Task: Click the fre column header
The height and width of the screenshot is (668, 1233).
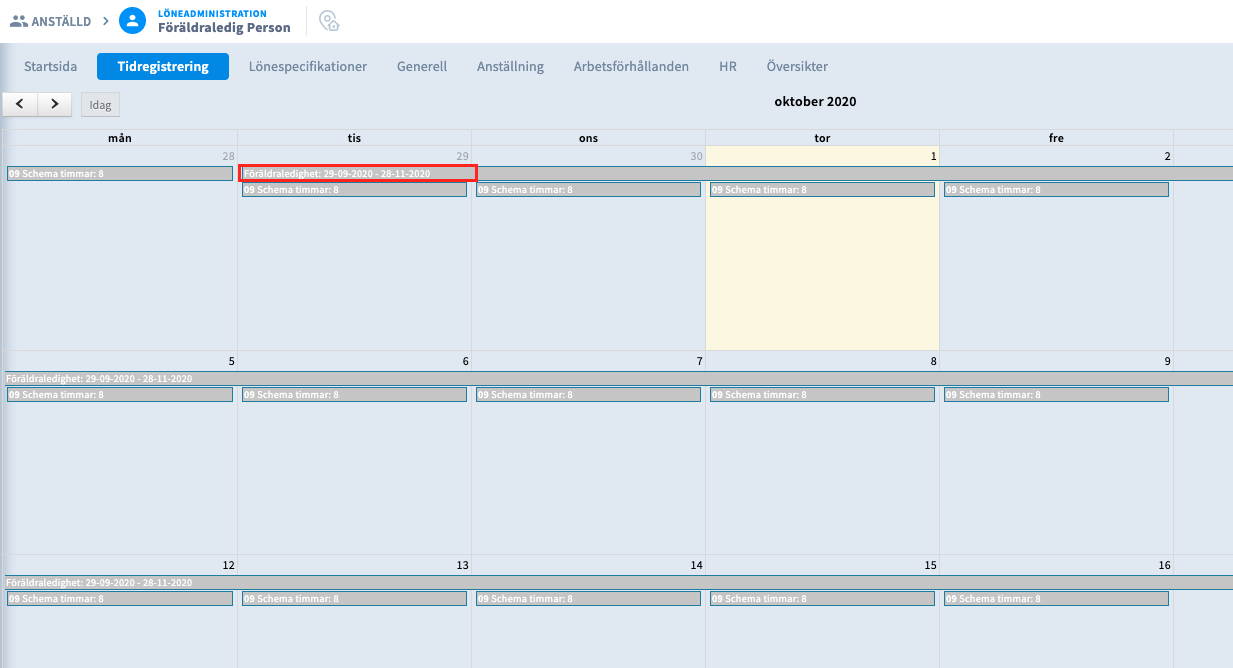Action: coord(1056,138)
